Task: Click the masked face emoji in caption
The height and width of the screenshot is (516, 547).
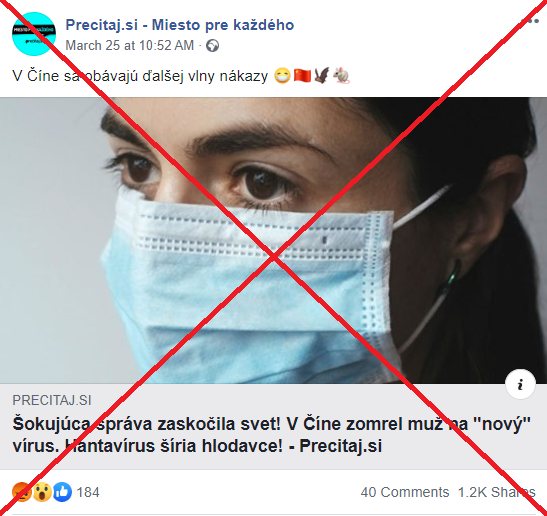Action: pyautogui.click(x=282, y=76)
